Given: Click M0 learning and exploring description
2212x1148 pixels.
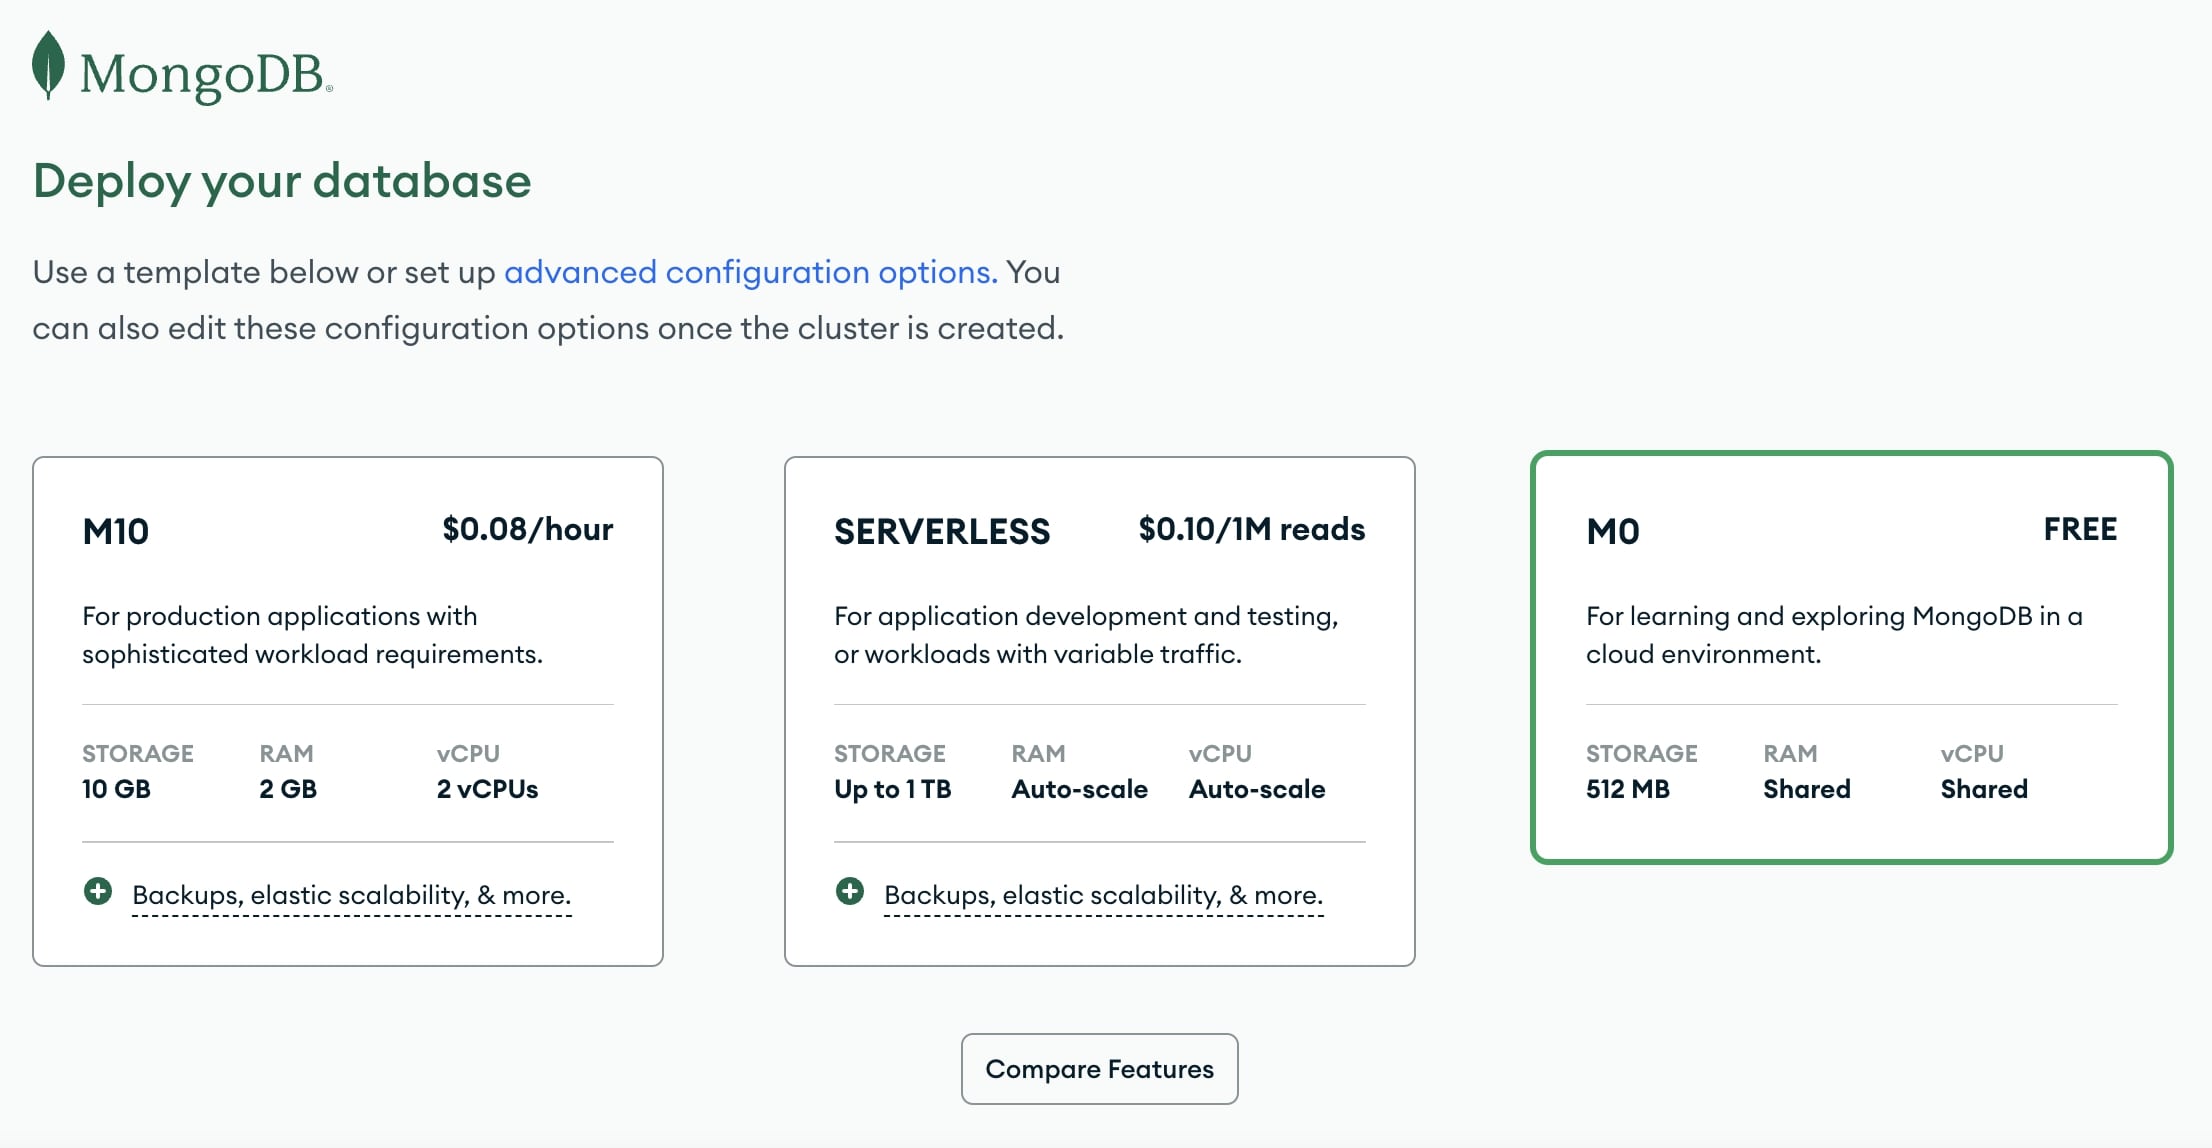Looking at the screenshot, I should (x=1834, y=634).
